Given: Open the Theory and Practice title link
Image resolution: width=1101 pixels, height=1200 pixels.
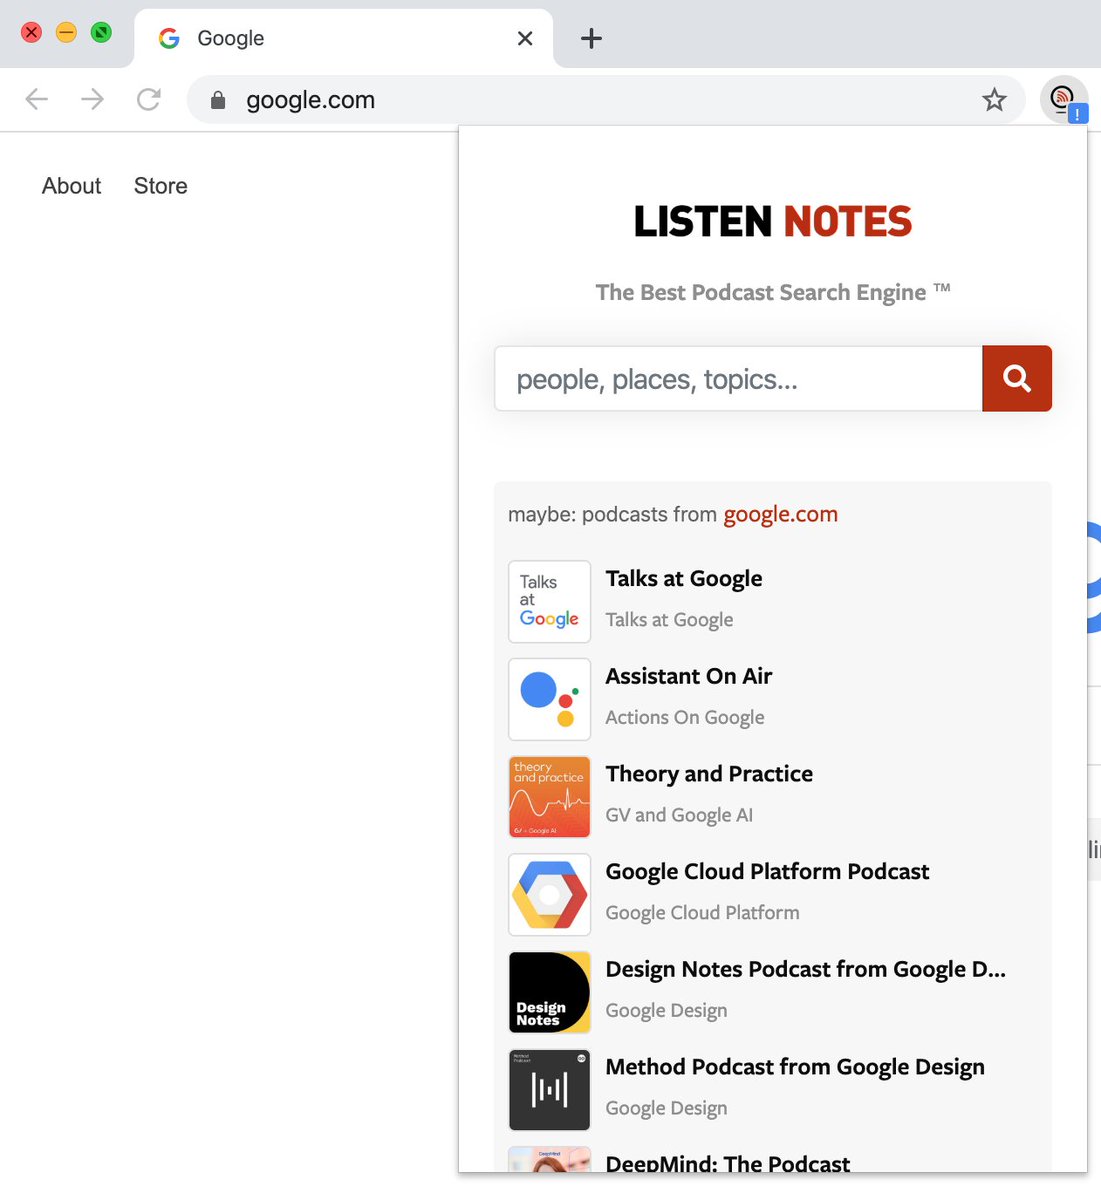Looking at the screenshot, I should coord(709,774).
